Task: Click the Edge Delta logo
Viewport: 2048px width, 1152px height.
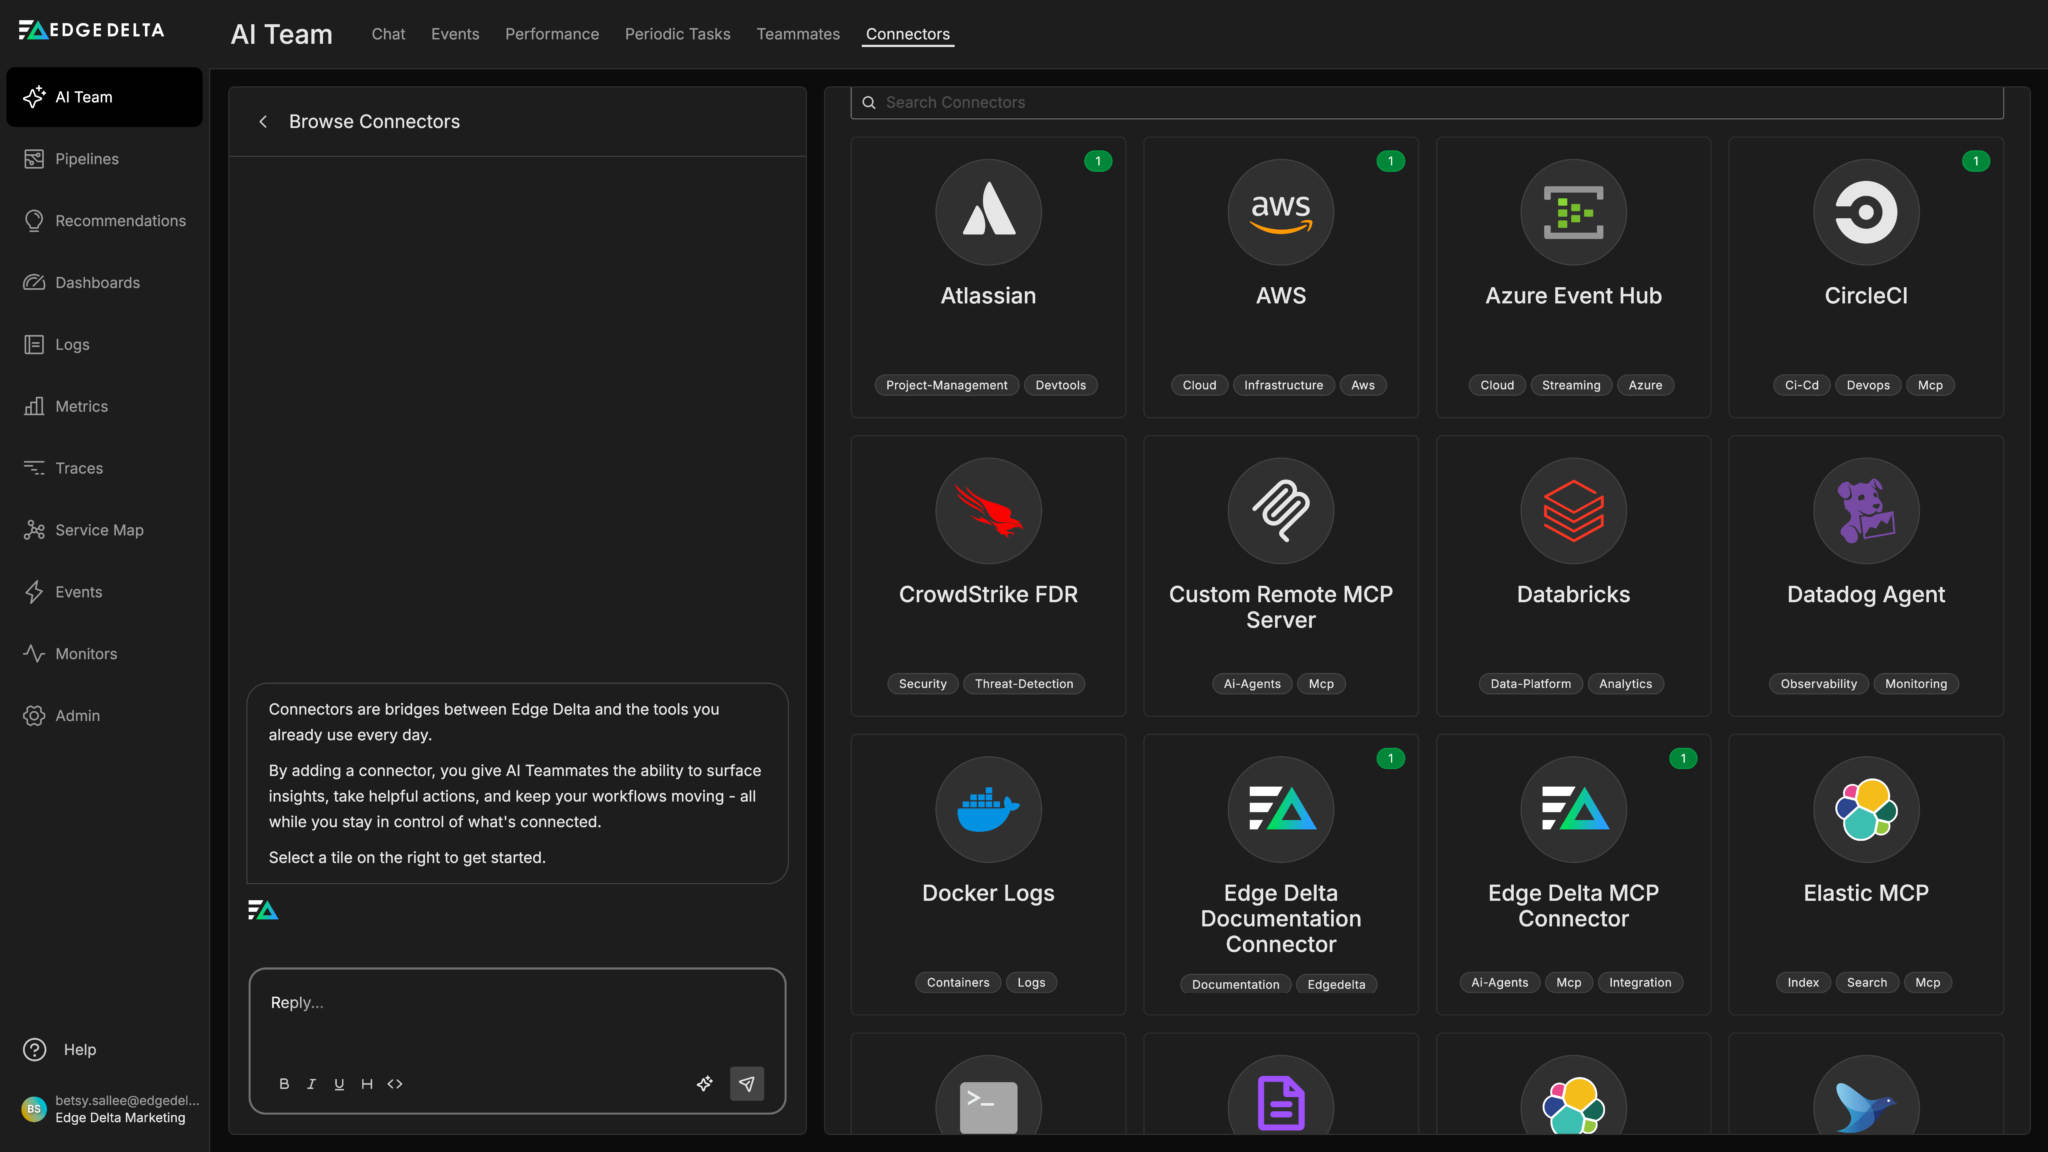Action: click(90, 29)
